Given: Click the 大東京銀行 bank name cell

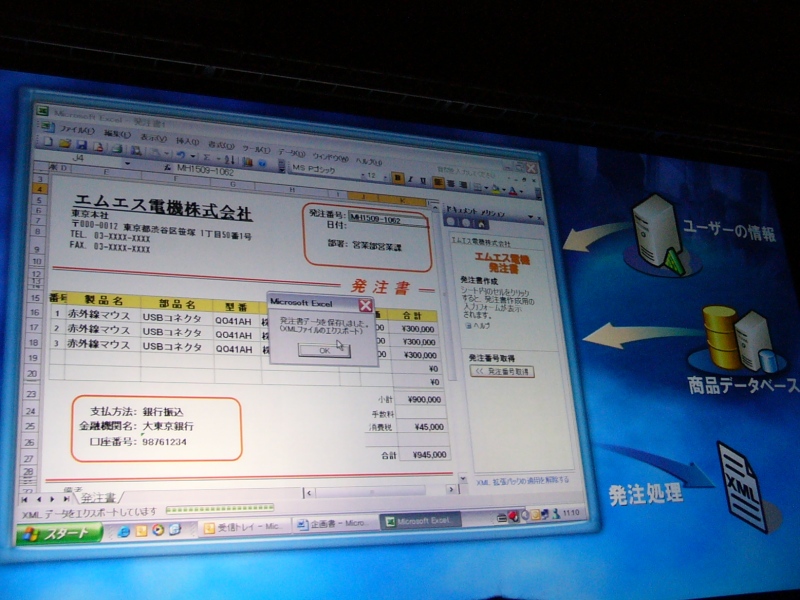Looking at the screenshot, I should click(x=168, y=426).
